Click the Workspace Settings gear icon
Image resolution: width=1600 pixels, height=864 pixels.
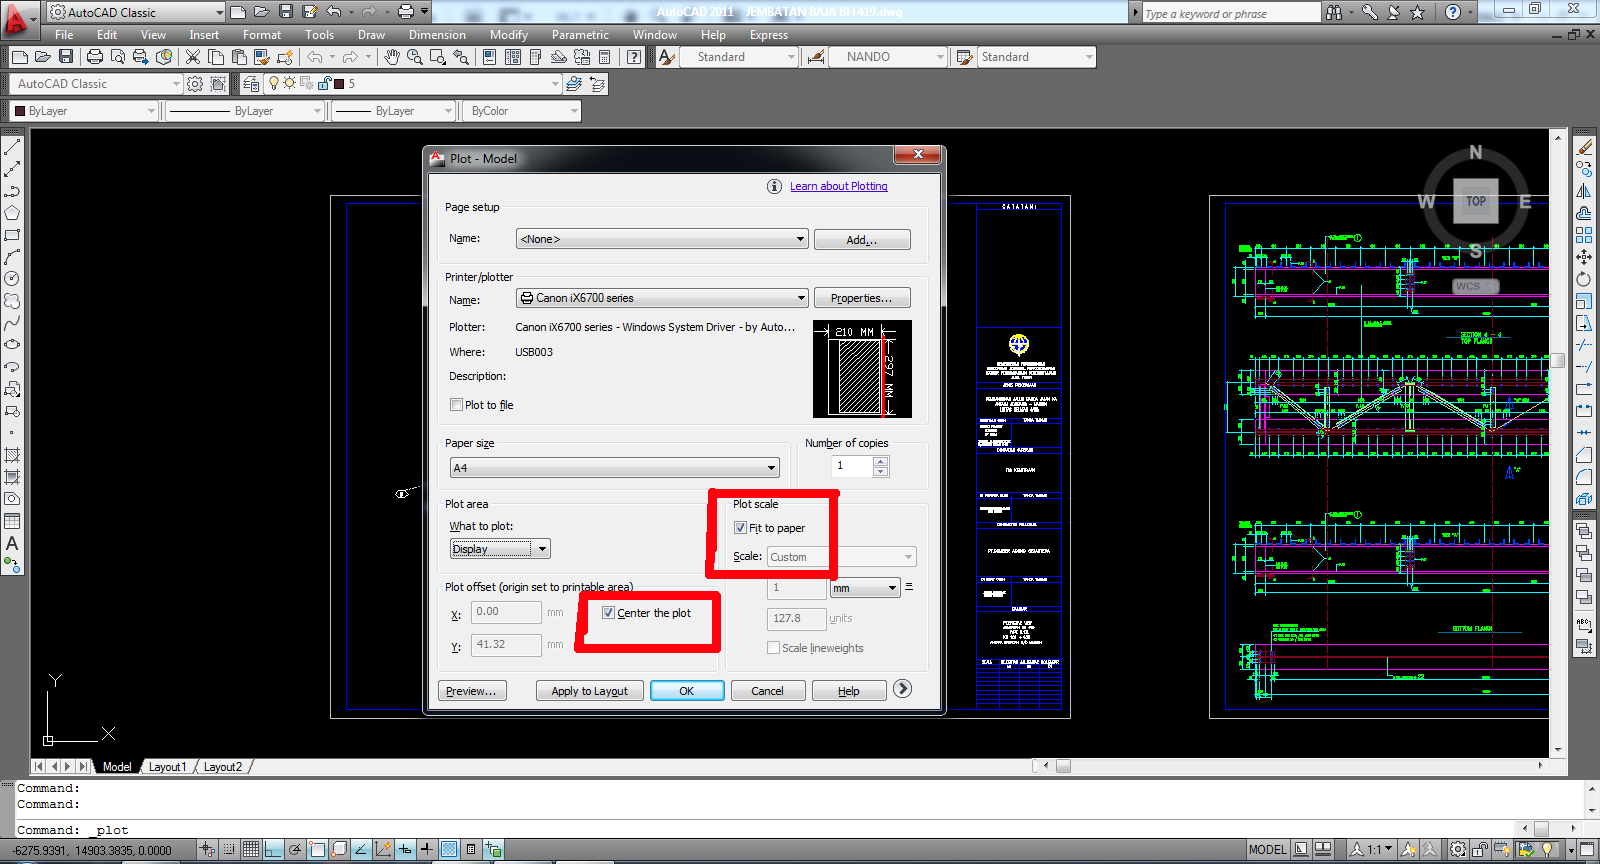[195, 84]
